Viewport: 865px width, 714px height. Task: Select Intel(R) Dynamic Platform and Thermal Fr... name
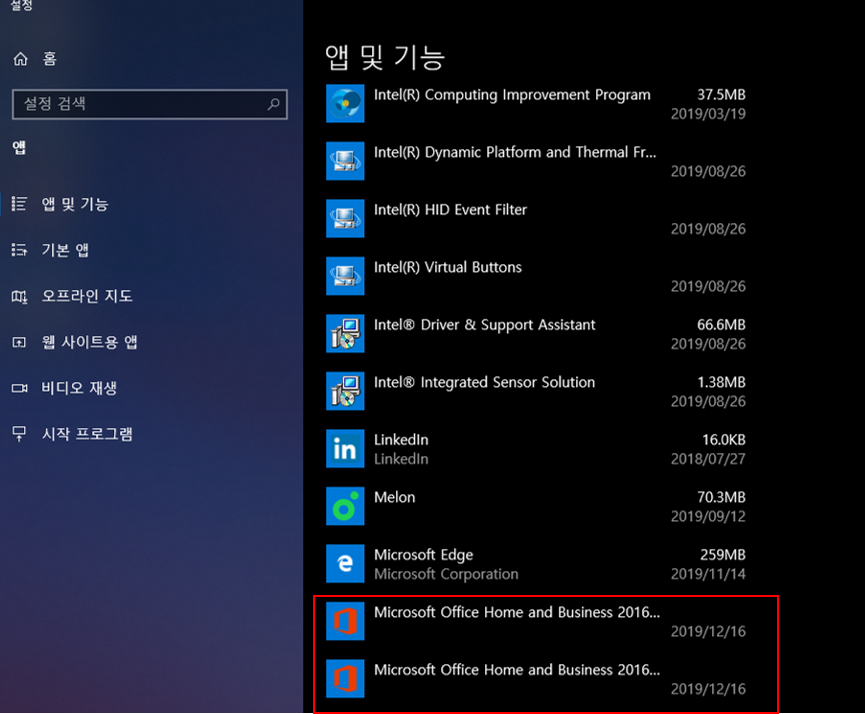click(515, 152)
